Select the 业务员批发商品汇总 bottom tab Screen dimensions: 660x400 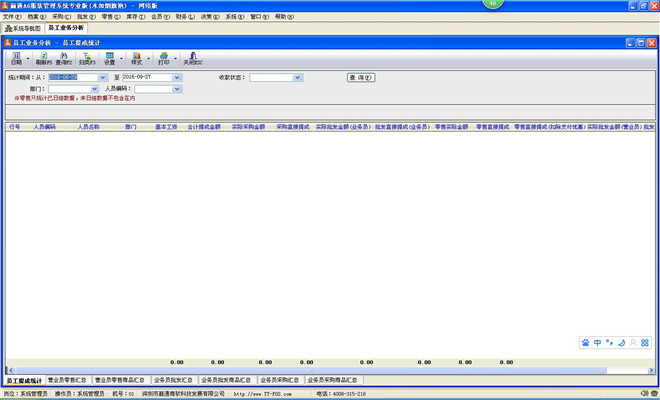pyautogui.click(x=226, y=380)
